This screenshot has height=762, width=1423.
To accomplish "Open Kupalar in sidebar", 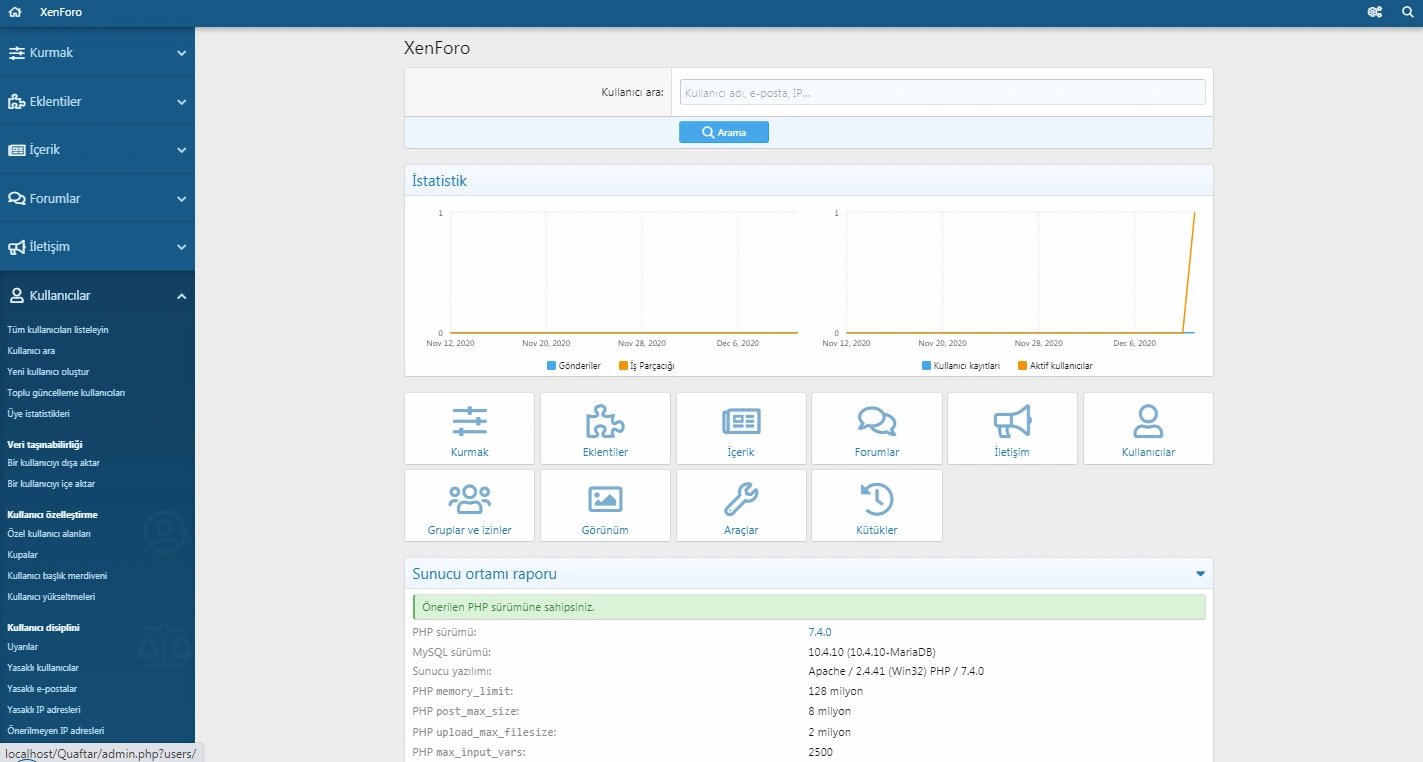I will coord(23,555).
